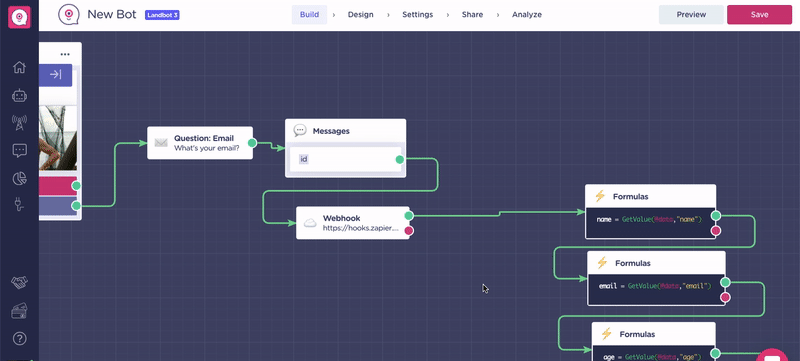Viewport: 800px width, 361px height.
Task: Click the hooks.zapier URL text on Webhook
Action: [x=361, y=228]
